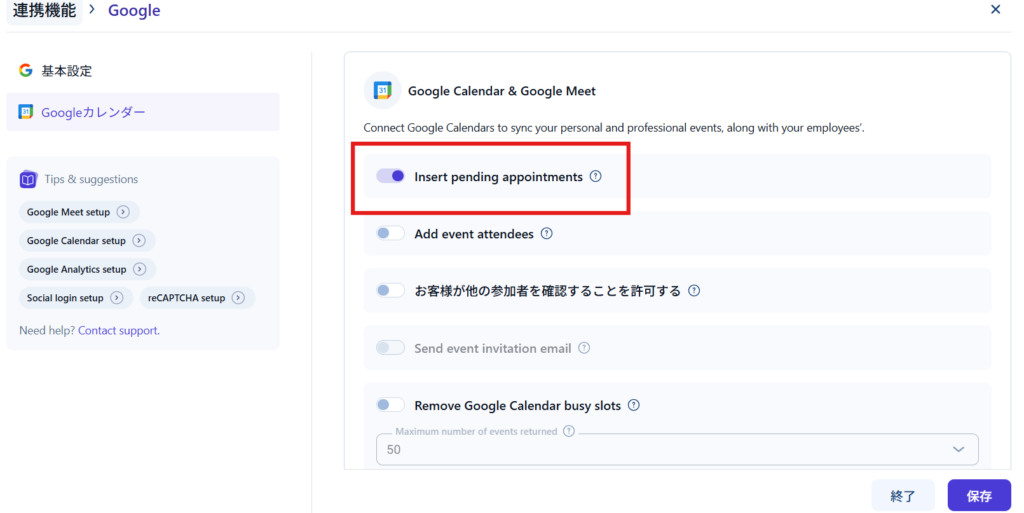Click help icon for Maximum number of events returned

pos(569,431)
